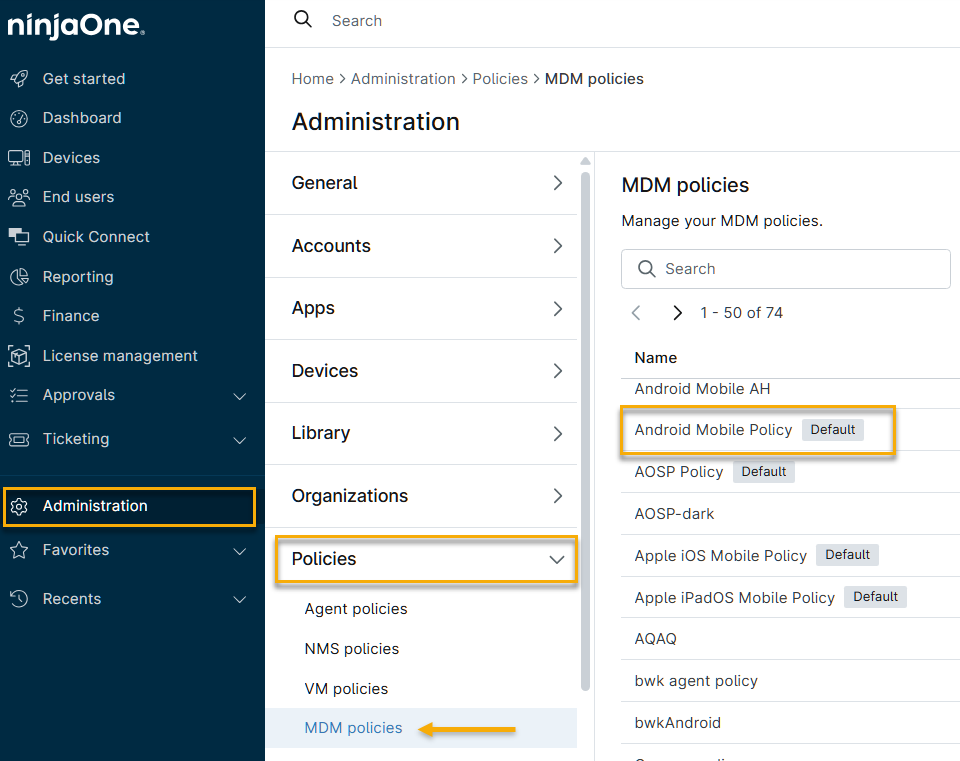
Task: Open End users in the sidebar
Action: point(78,197)
